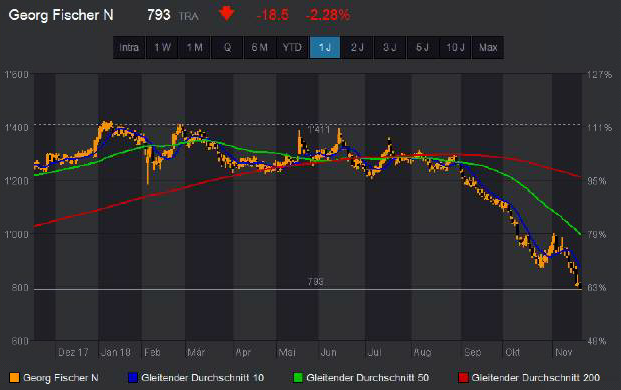Click the 127% right axis label

(x=600, y=74)
